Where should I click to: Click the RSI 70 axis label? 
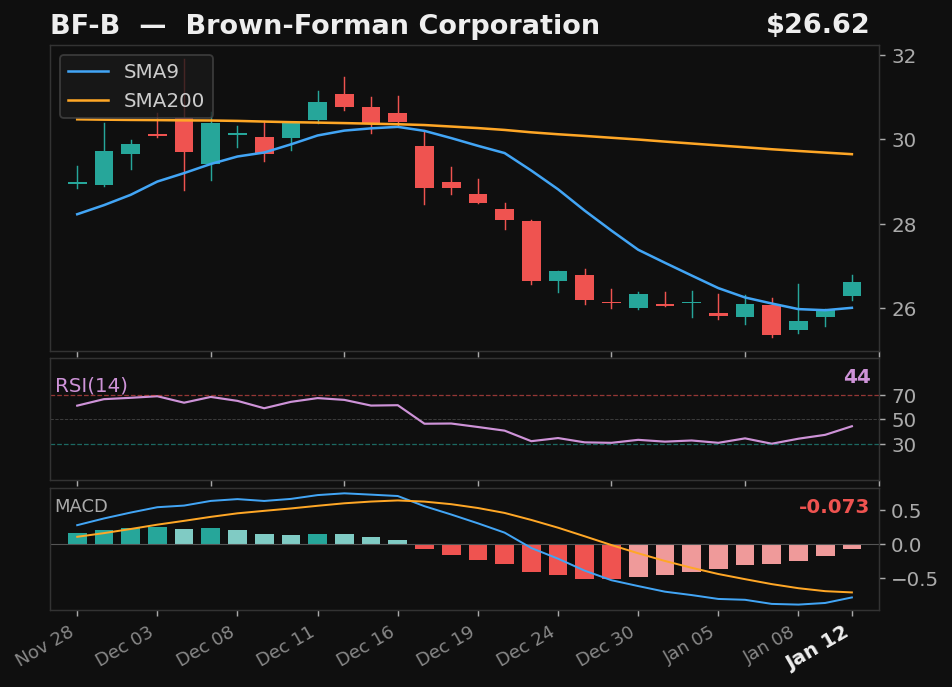903,396
